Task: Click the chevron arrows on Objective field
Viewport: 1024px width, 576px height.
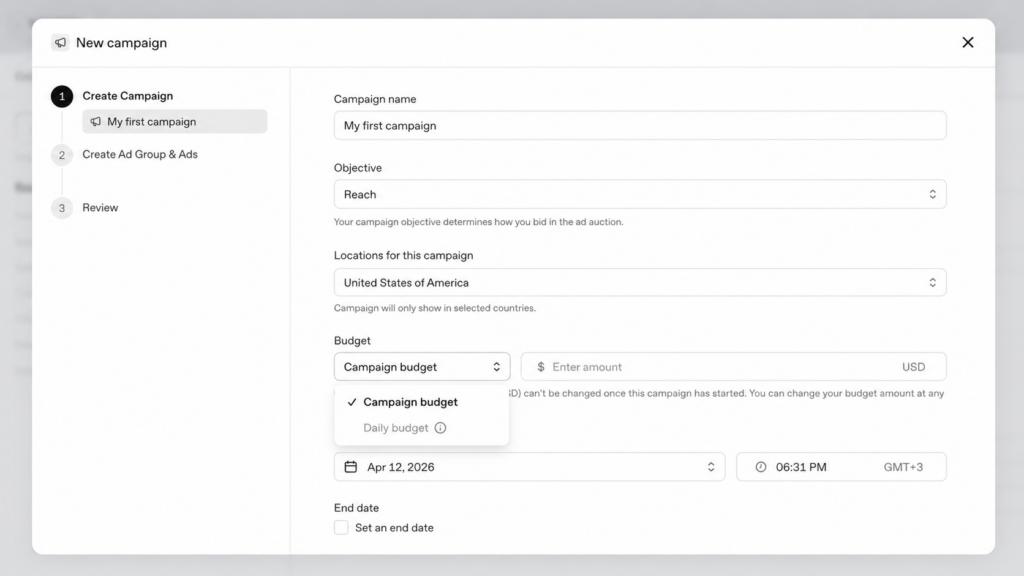Action: [932, 194]
